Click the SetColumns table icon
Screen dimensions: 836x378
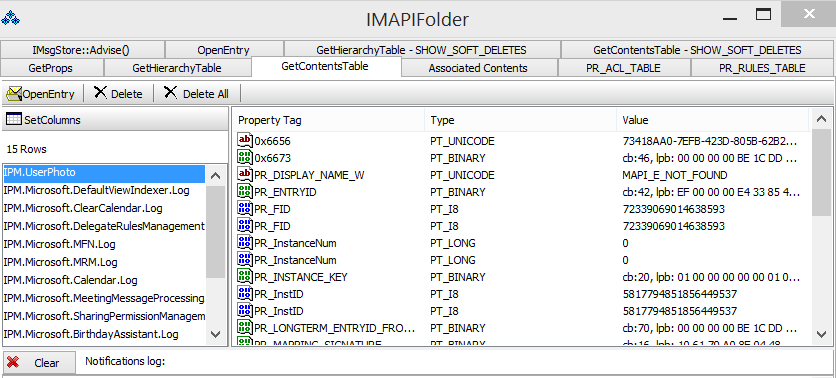point(14,119)
